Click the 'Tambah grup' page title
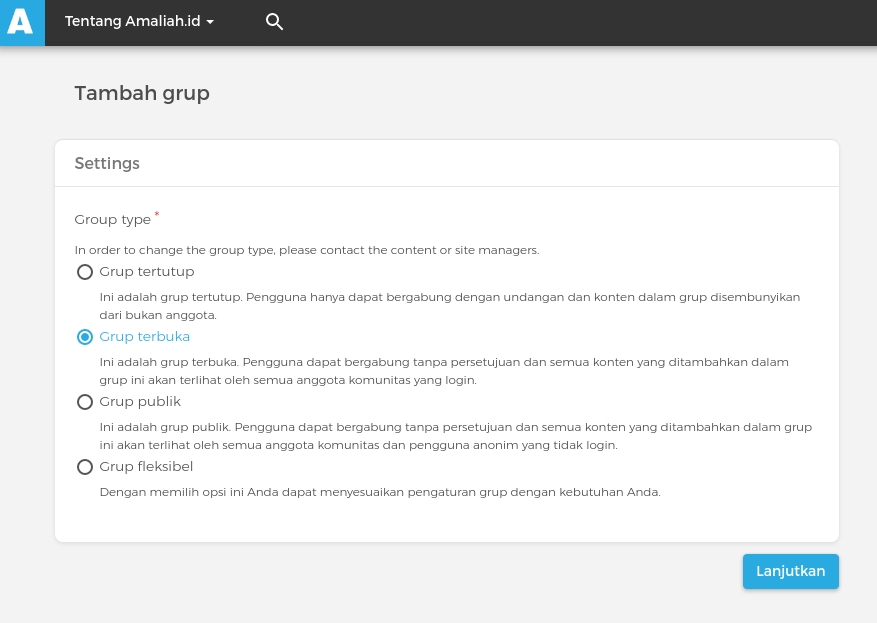The width and height of the screenshot is (877, 623). (x=142, y=94)
